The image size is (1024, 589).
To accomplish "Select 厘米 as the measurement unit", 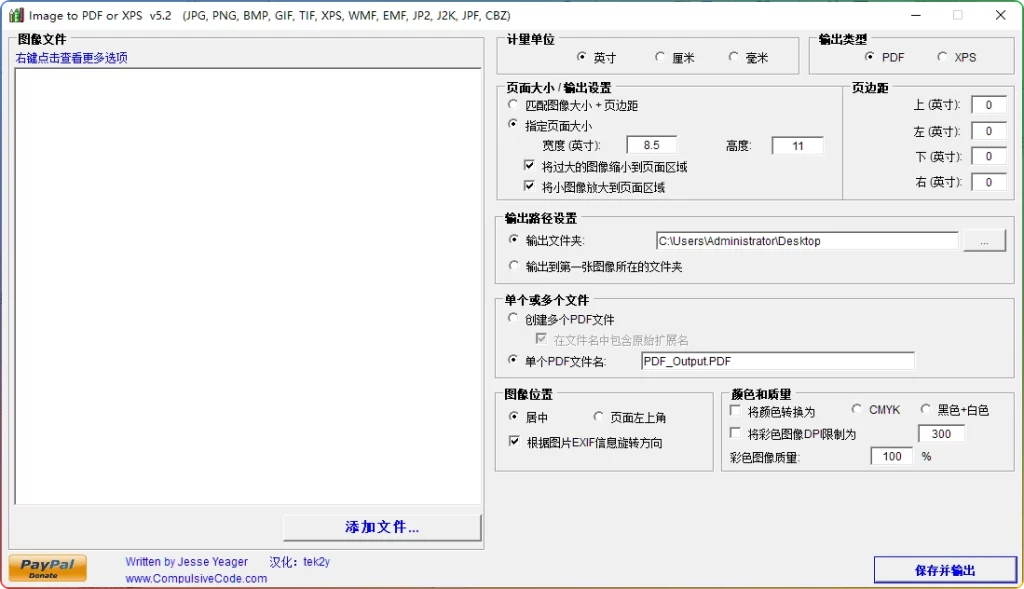I will click(659, 57).
